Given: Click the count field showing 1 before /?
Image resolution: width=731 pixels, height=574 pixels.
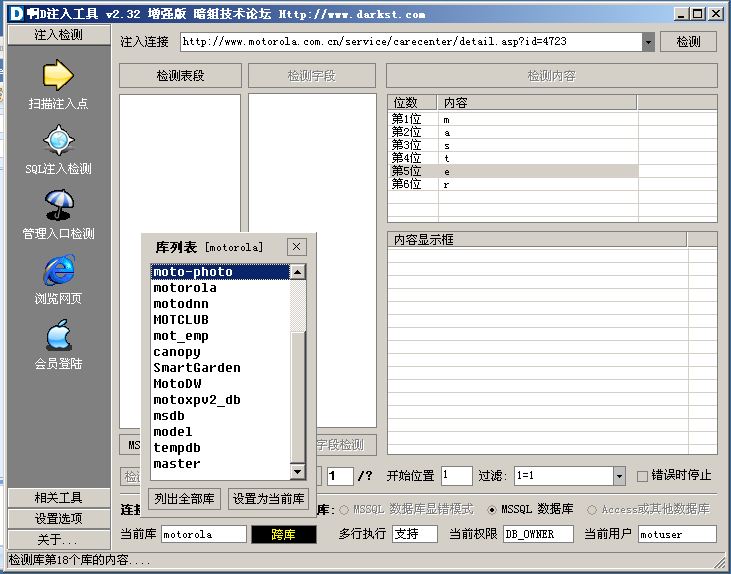Looking at the screenshot, I should 340,476.
